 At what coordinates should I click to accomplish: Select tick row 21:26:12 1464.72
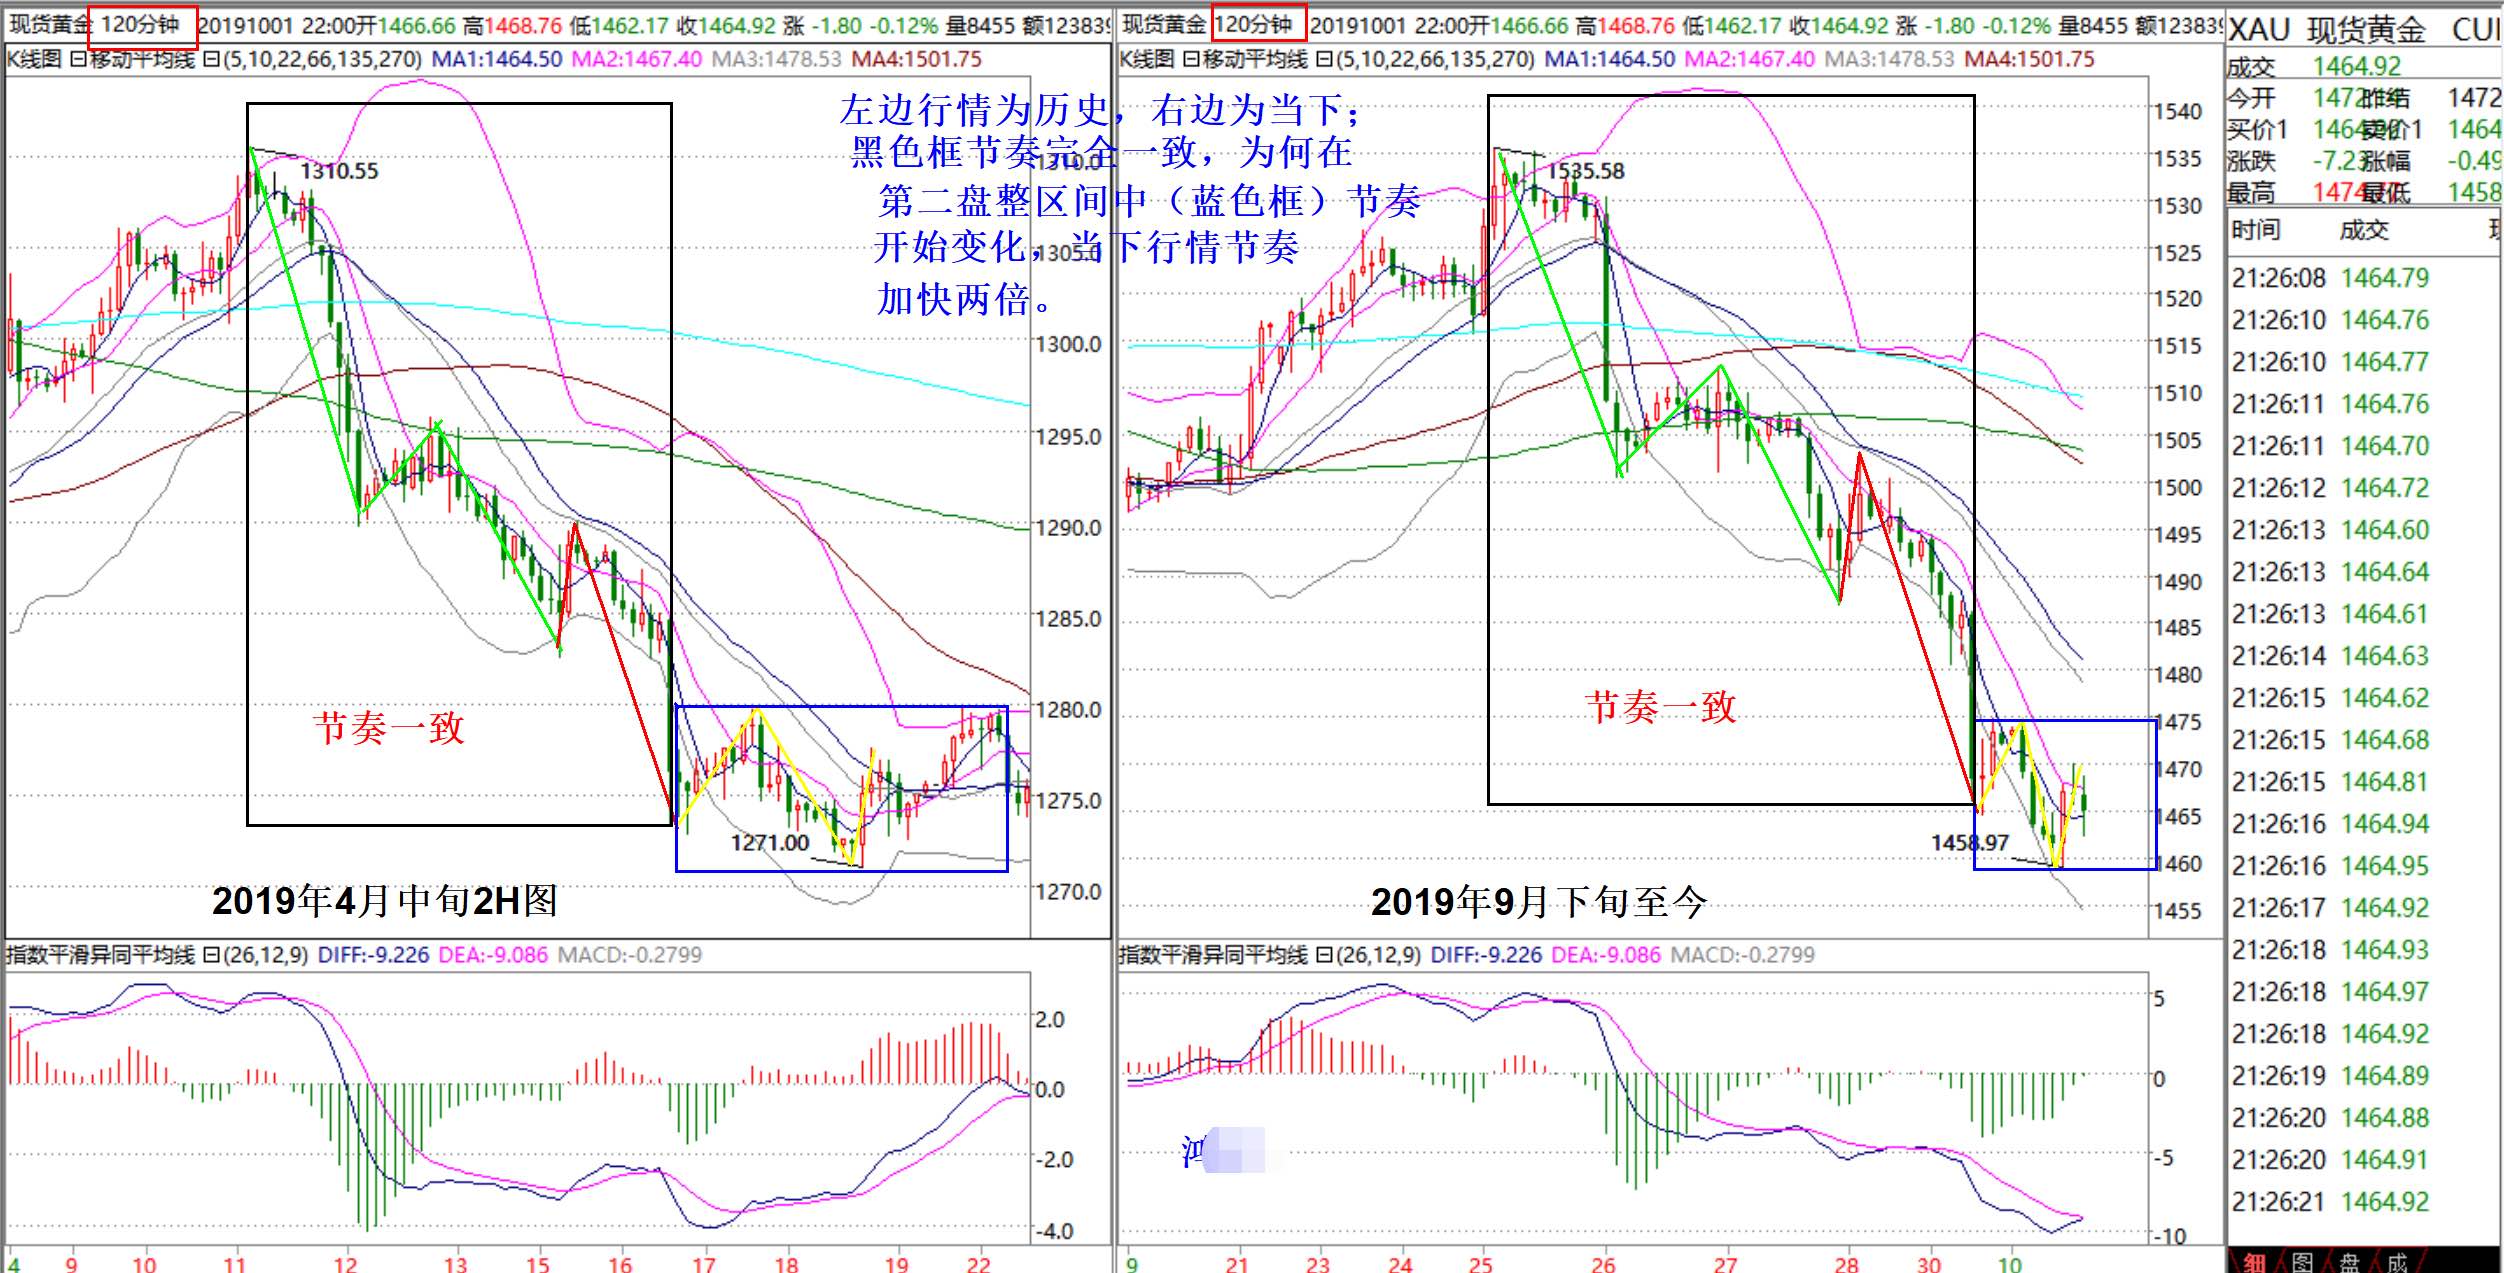pos(2330,488)
